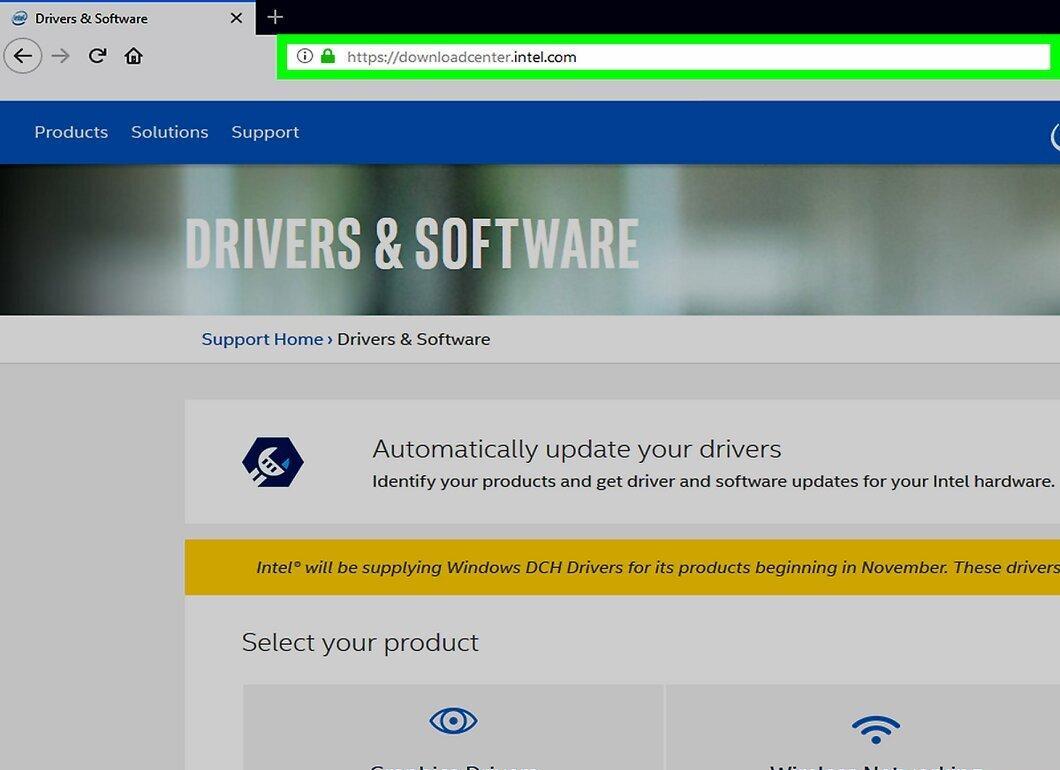Open the site information circle icon
This screenshot has height=770, width=1060.
305,56
